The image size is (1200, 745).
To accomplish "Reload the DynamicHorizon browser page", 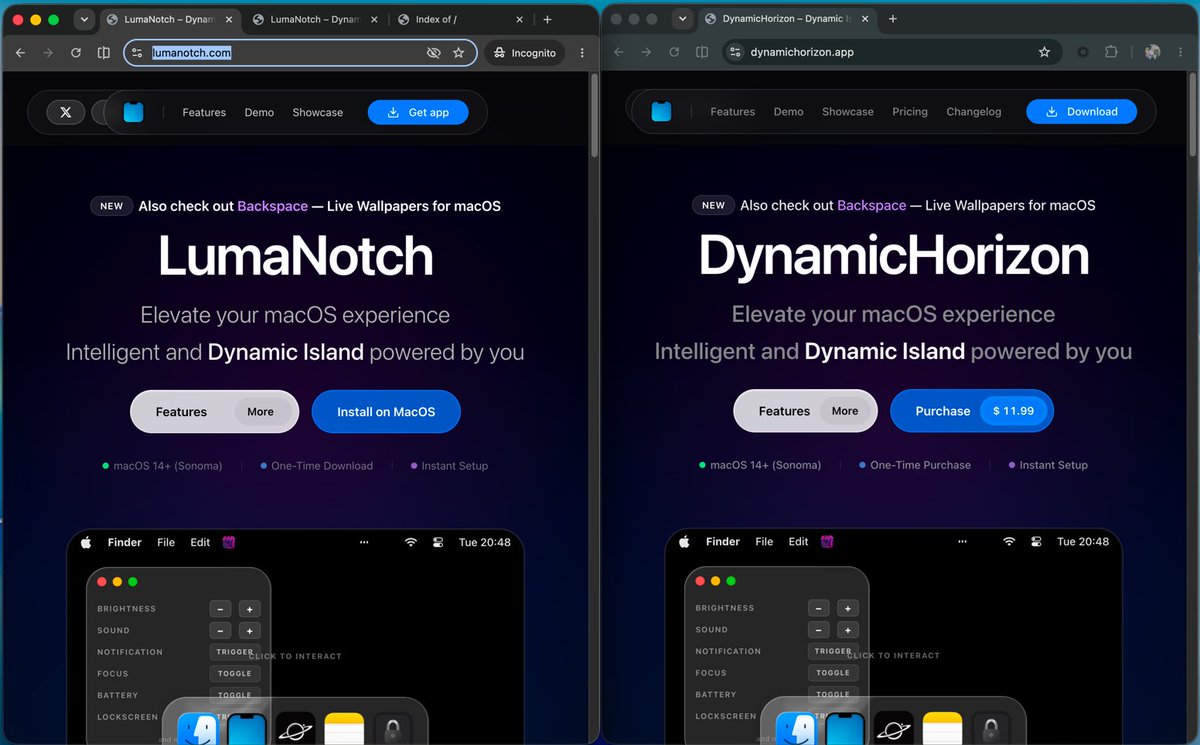I will [674, 52].
